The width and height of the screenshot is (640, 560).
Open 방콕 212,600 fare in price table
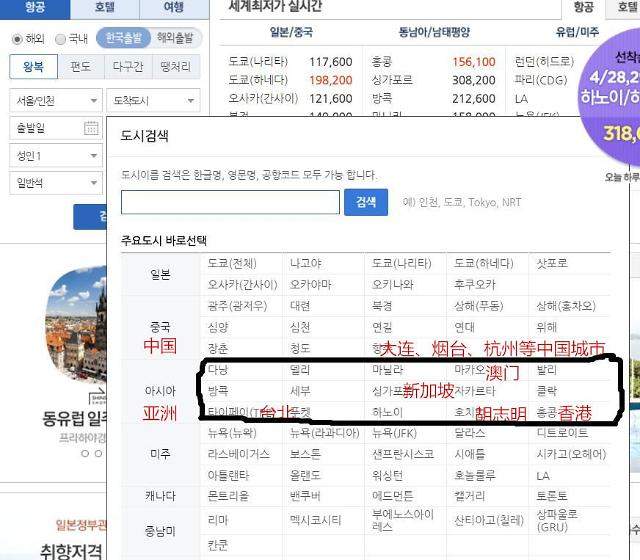pyautogui.click(x=433, y=98)
